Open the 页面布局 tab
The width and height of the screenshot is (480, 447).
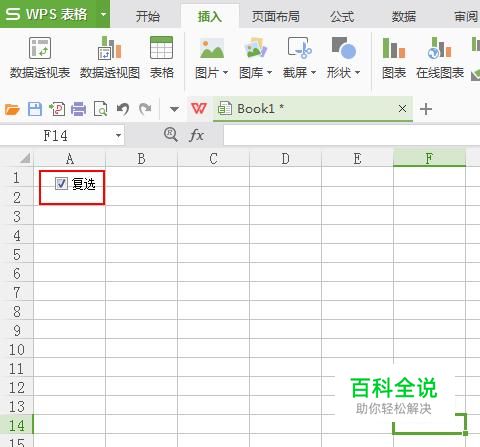point(275,16)
